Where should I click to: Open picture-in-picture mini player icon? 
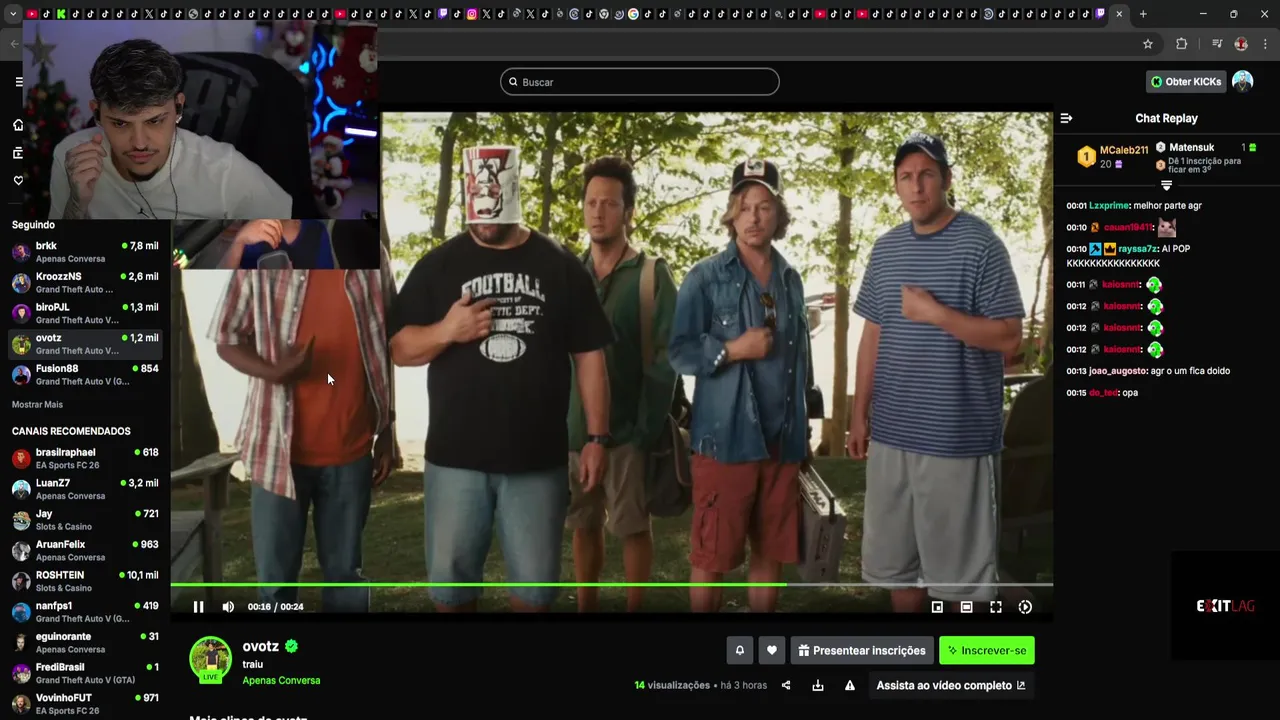(x=937, y=607)
